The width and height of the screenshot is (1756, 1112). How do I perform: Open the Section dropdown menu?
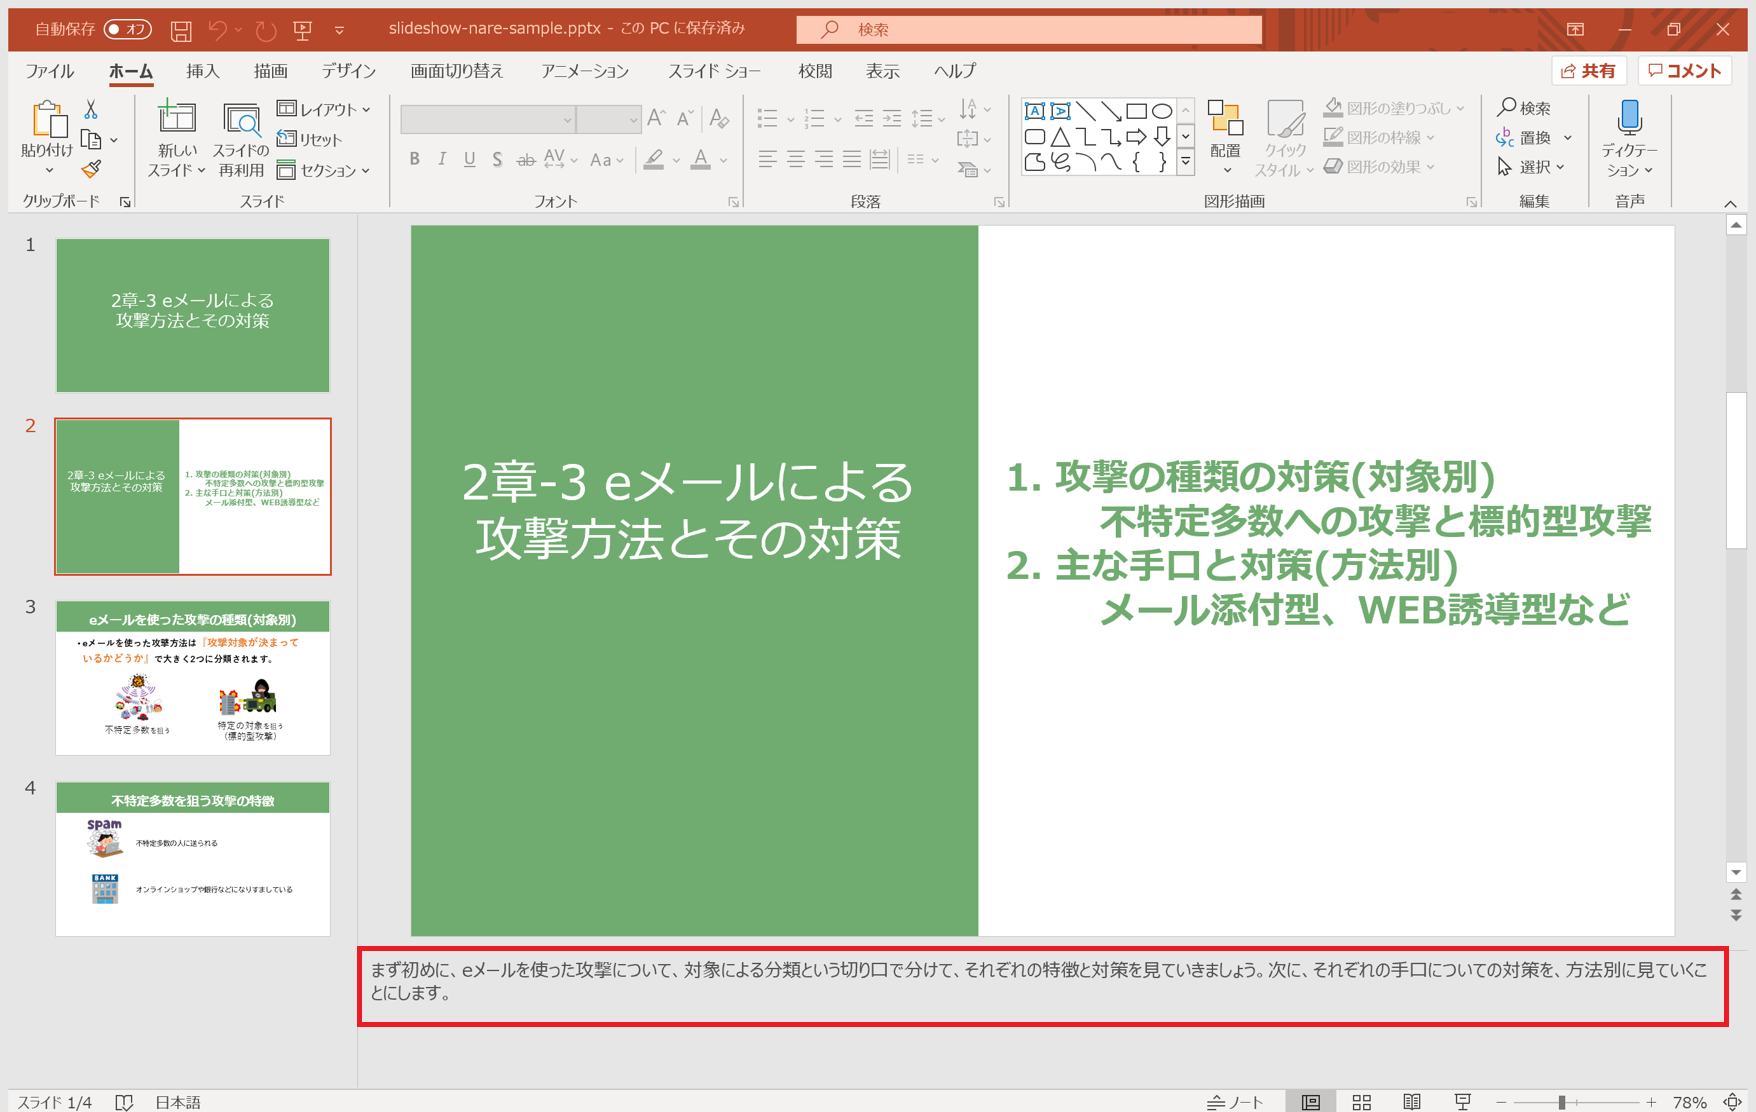click(x=324, y=170)
